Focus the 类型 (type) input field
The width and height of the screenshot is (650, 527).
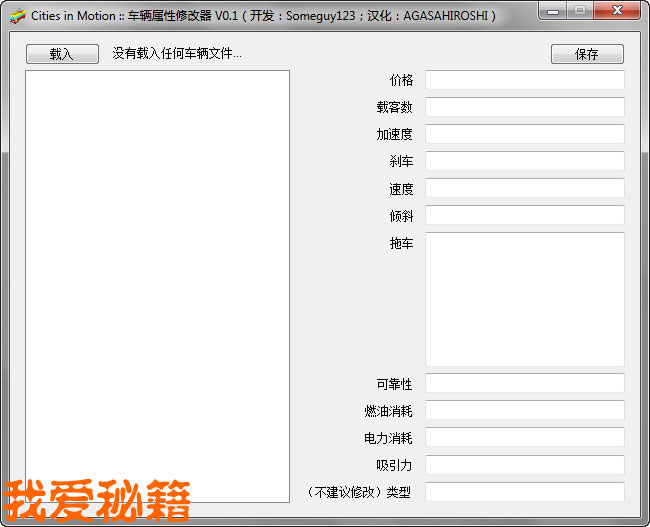pyautogui.click(x=524, y=491)
